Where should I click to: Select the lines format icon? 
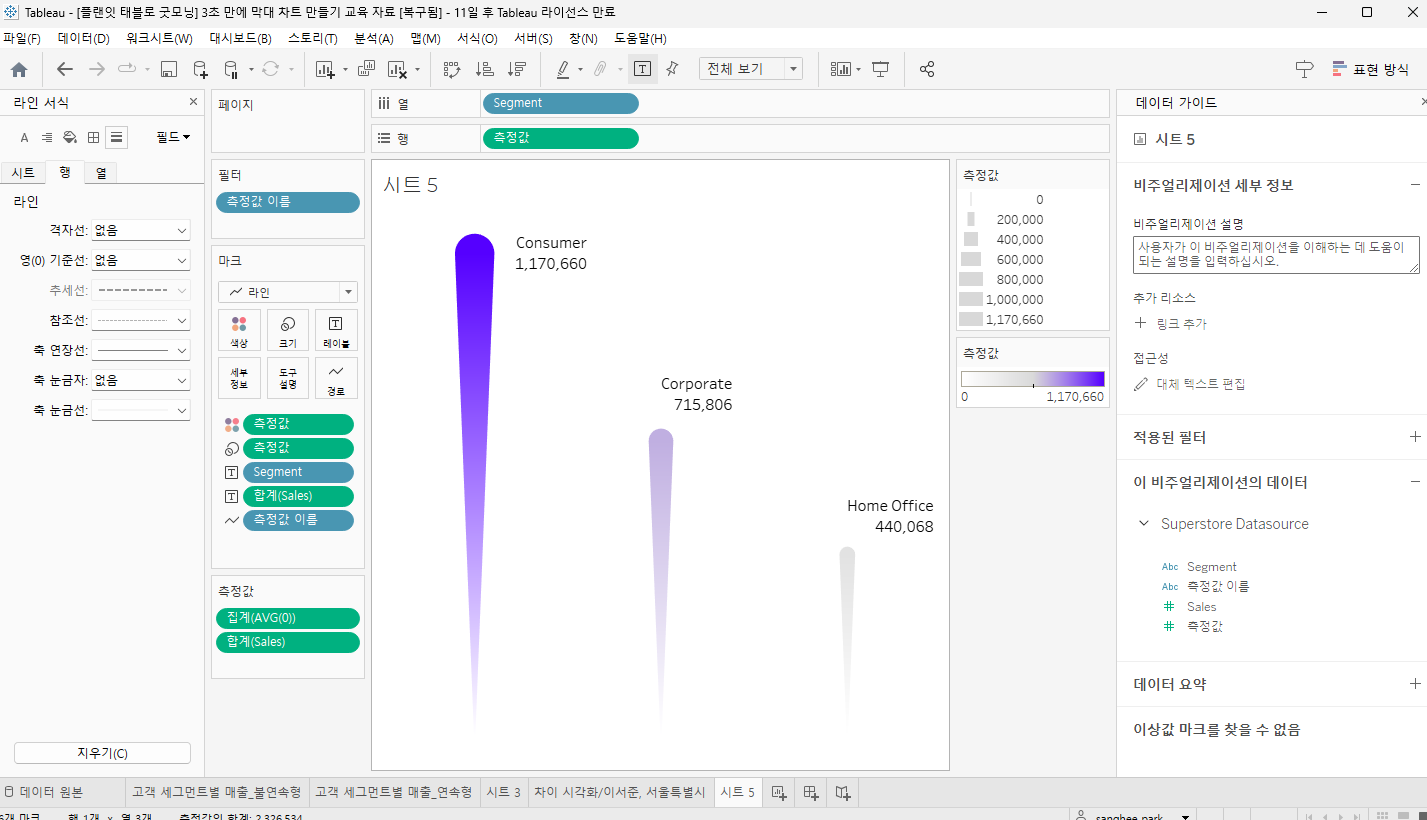click(117, 137)
